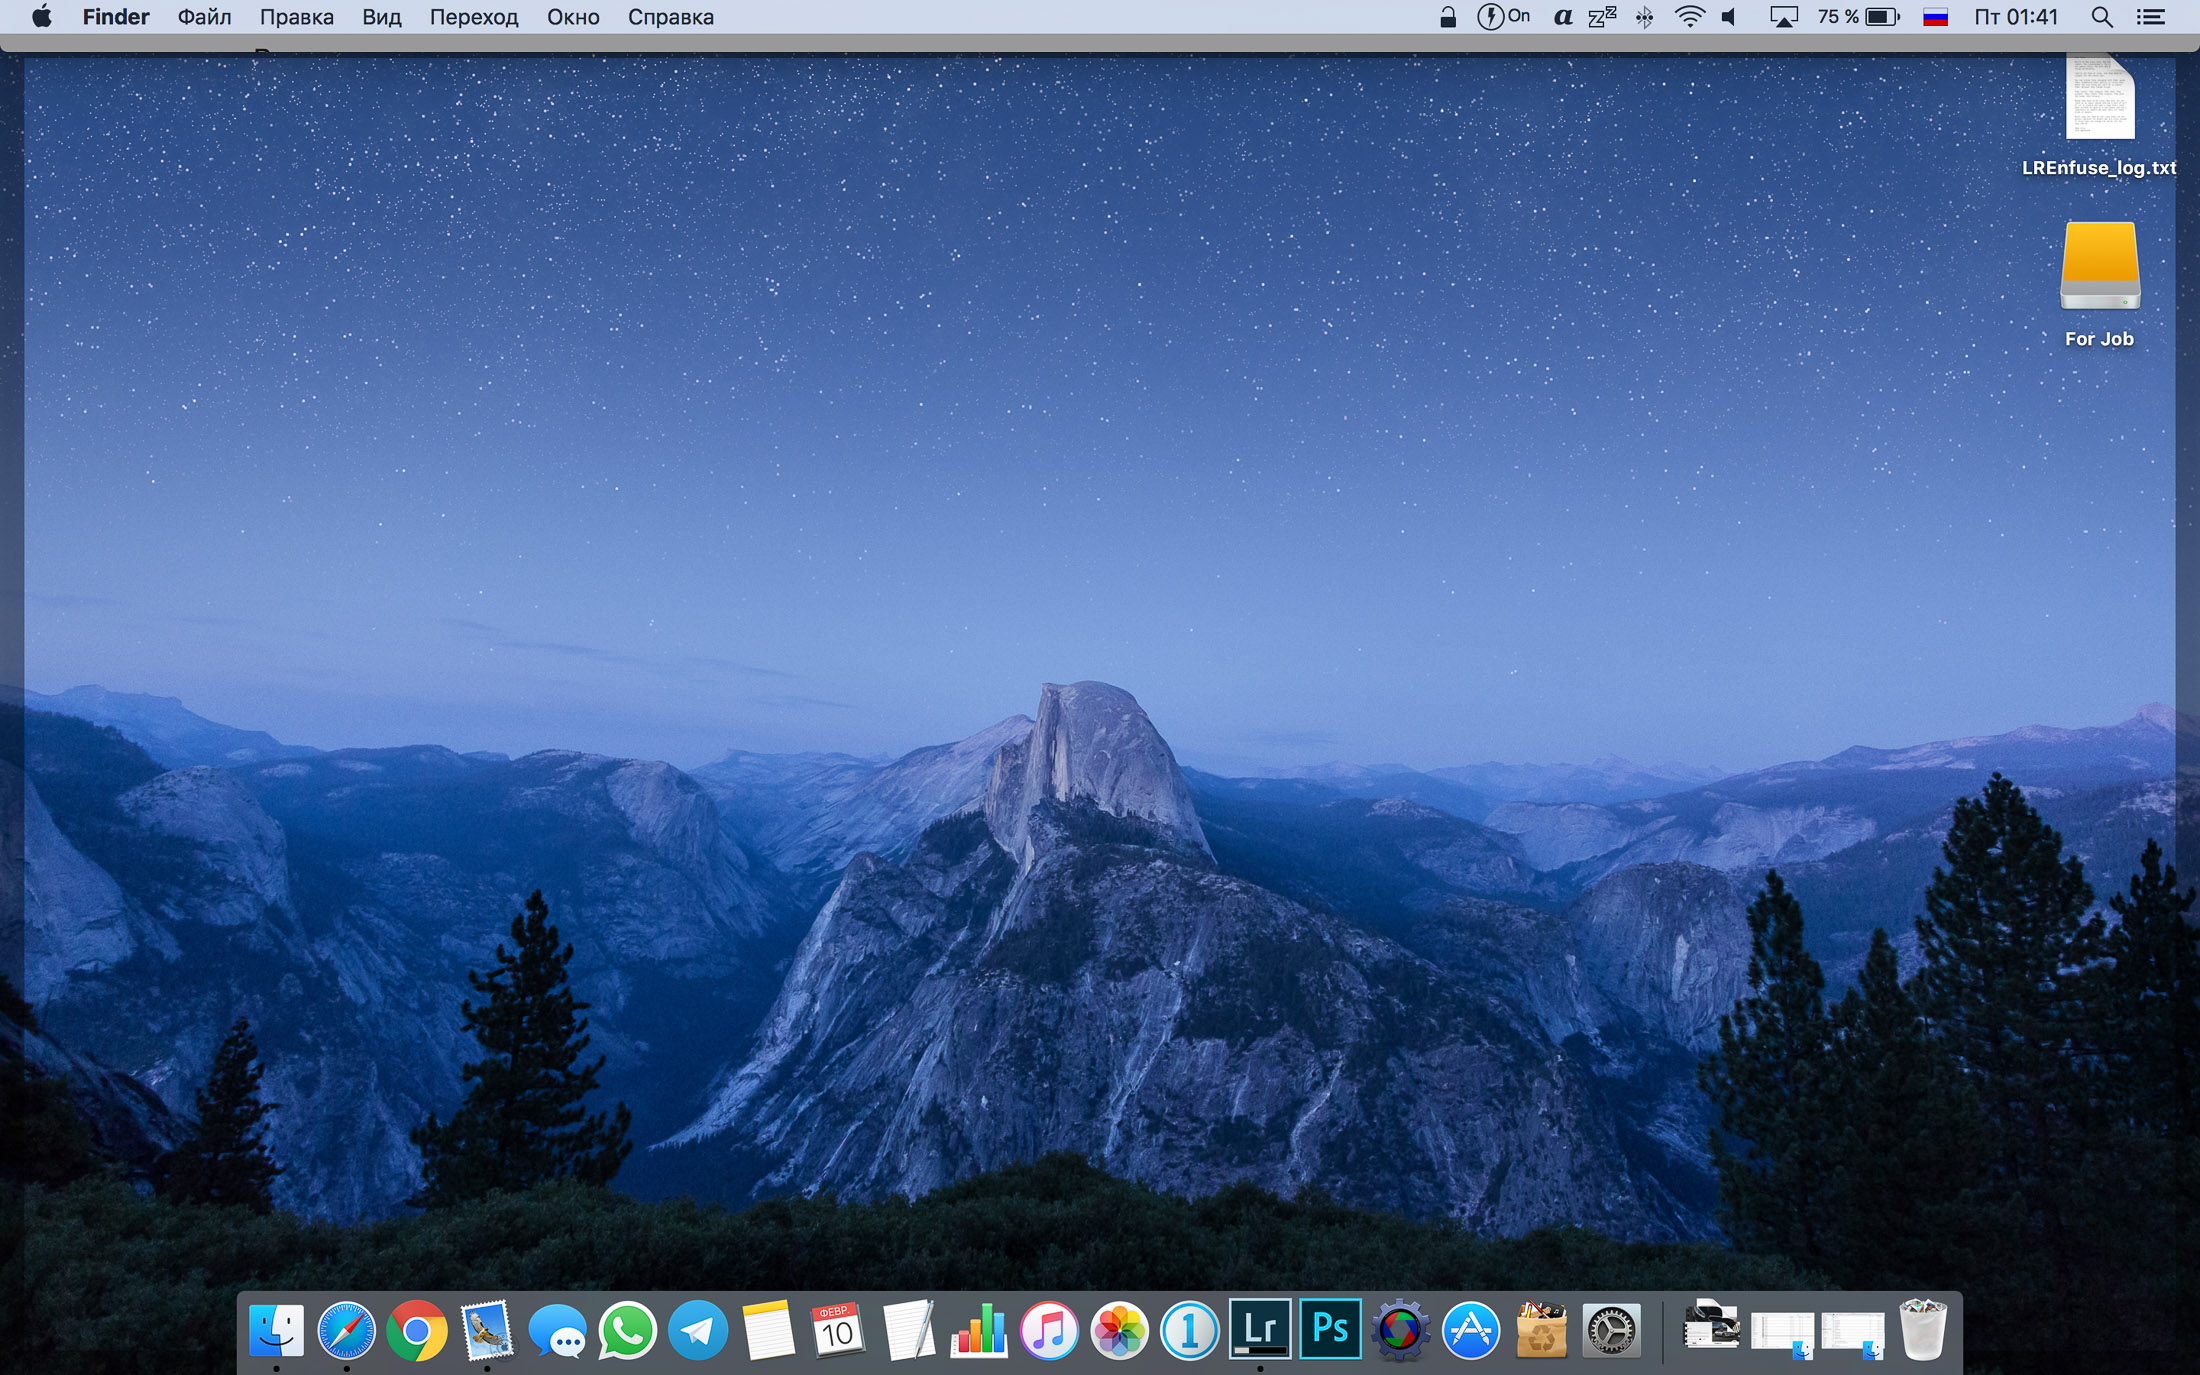The image size is (2200, 1375).
Task: Toggle the Wi-Fi status menu
Action: coord(1689,17)
